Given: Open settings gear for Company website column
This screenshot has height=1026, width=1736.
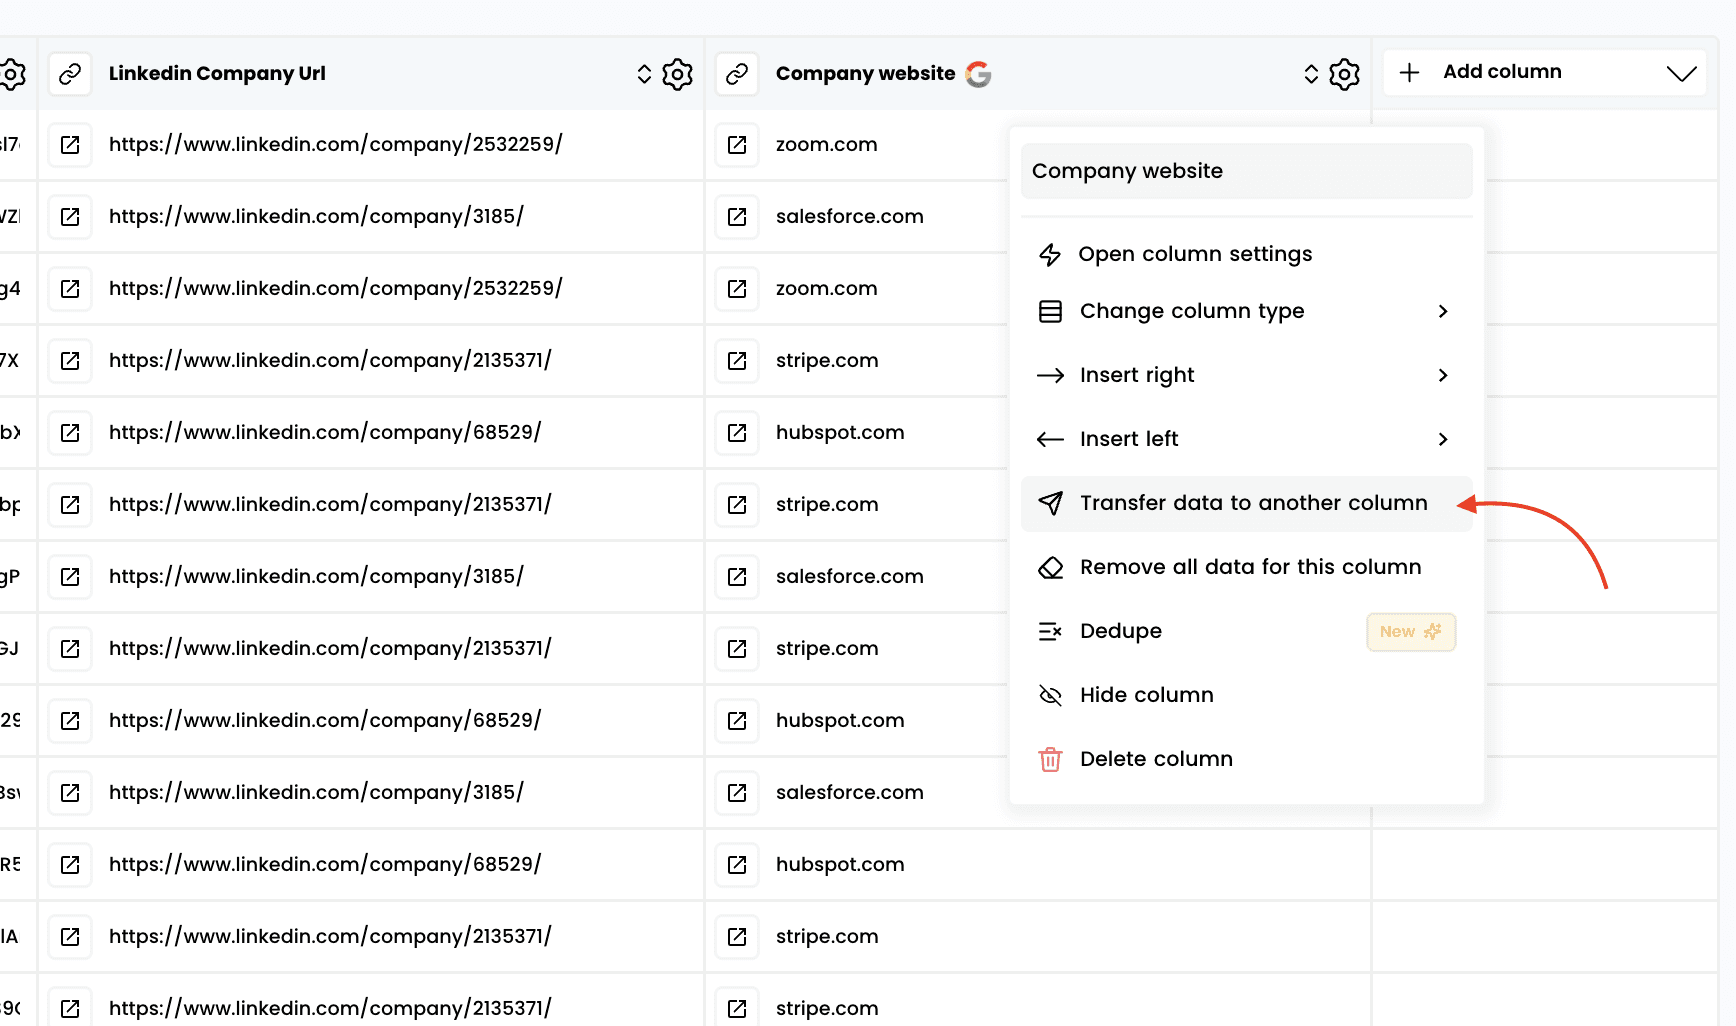Looking at the screenshot, I should coord(1344,74).
